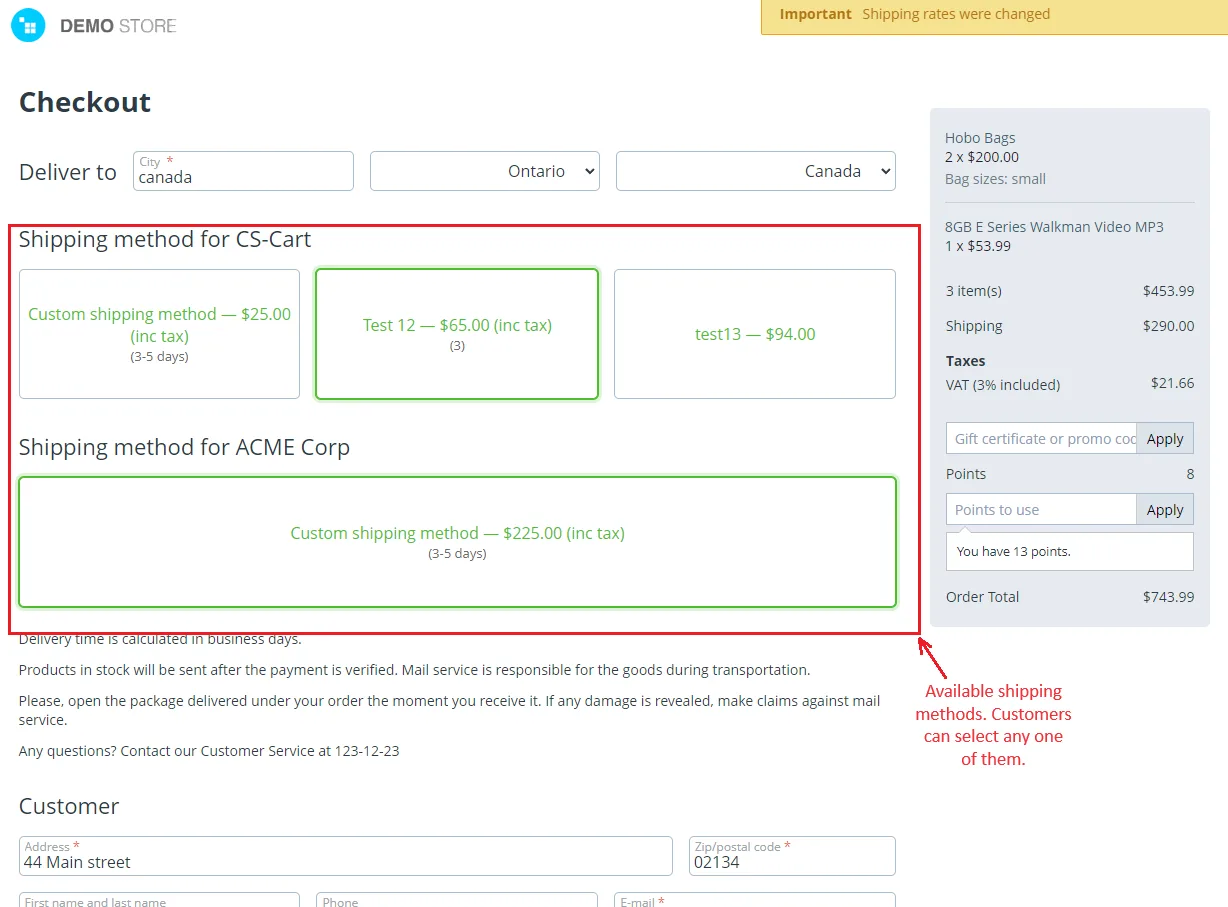
Task: Click the Points to use field
Action: coord(1041,509)
